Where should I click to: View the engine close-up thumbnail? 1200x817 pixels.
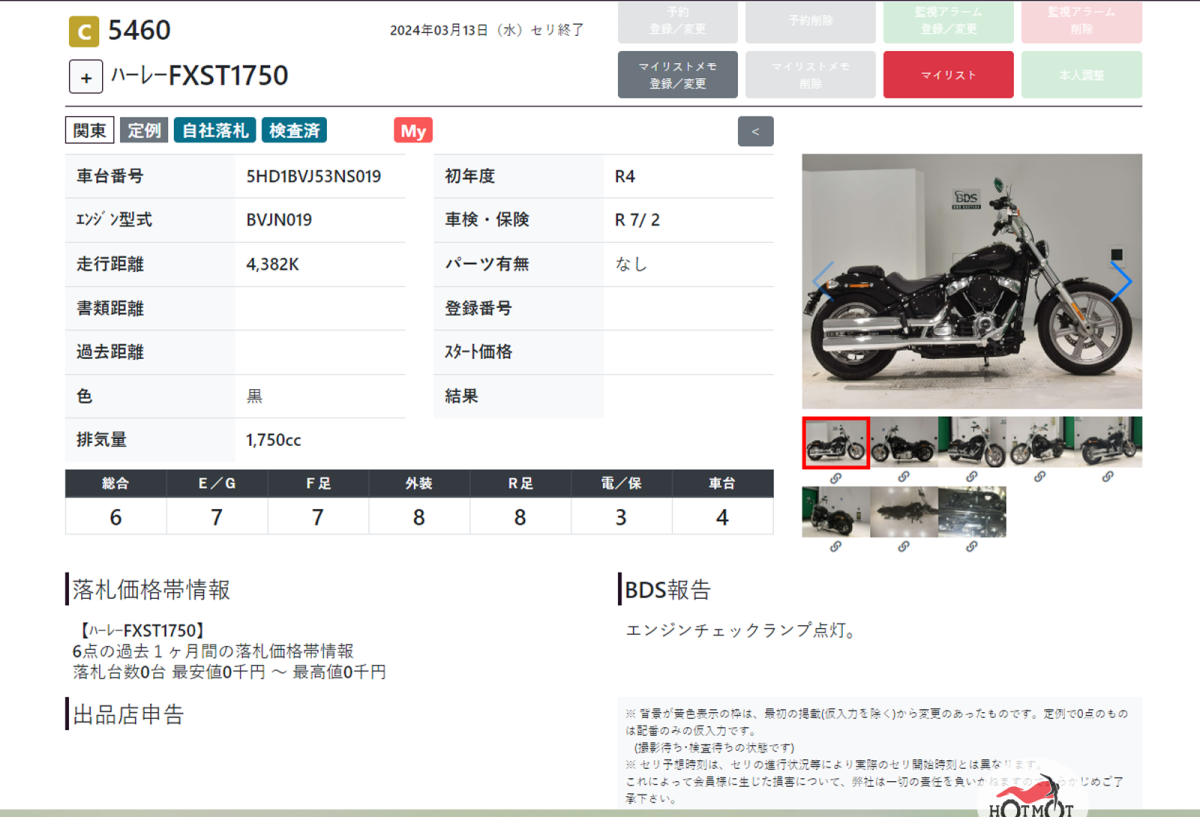click(972, 512)
